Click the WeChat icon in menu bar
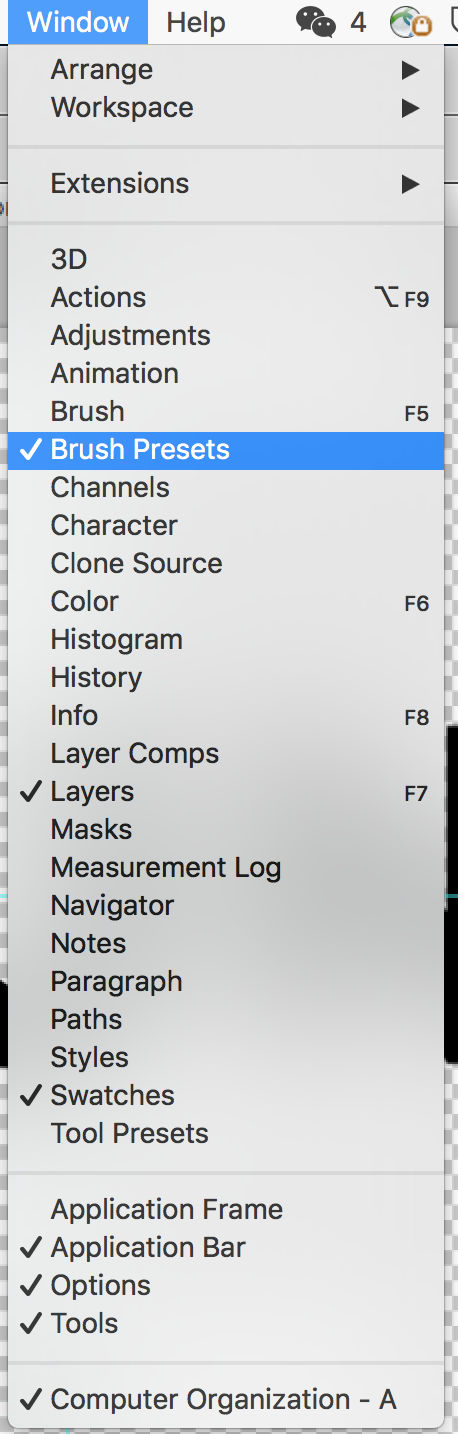 pos(317,22)
